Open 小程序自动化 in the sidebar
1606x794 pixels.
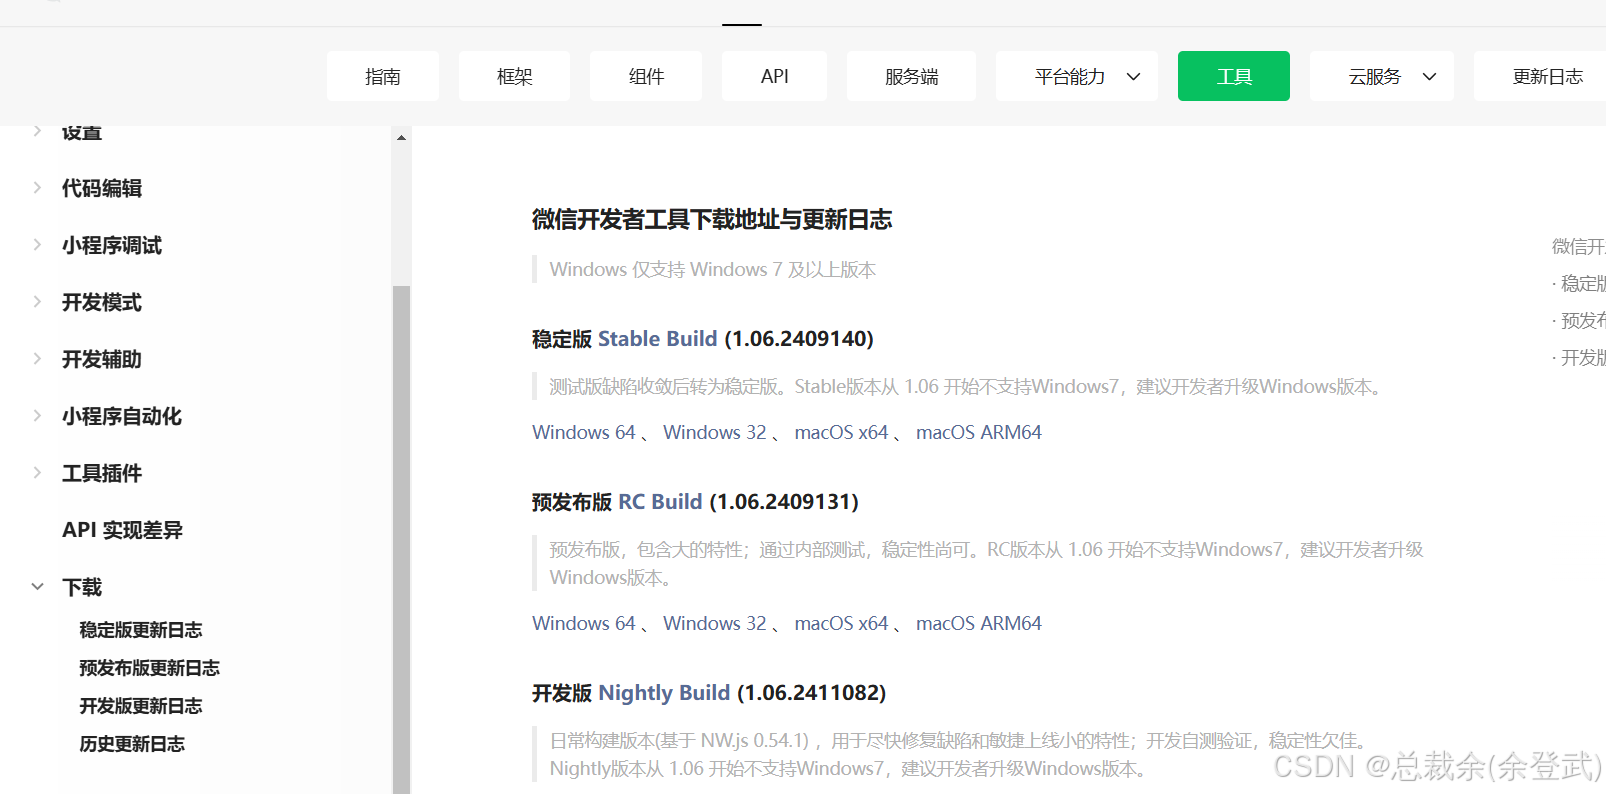pos(122,416)
